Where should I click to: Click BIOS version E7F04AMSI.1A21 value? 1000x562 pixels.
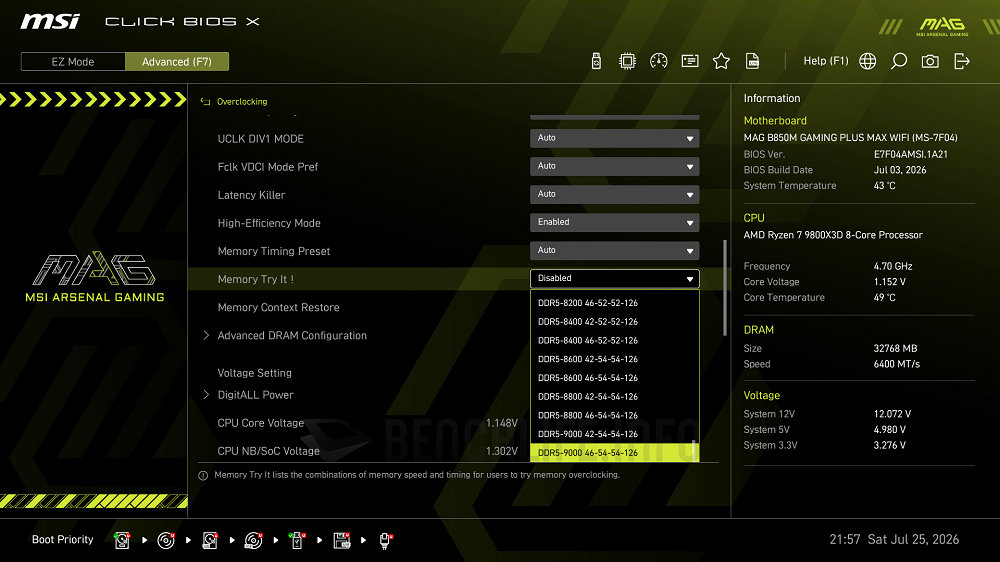[x=911, y=154]
